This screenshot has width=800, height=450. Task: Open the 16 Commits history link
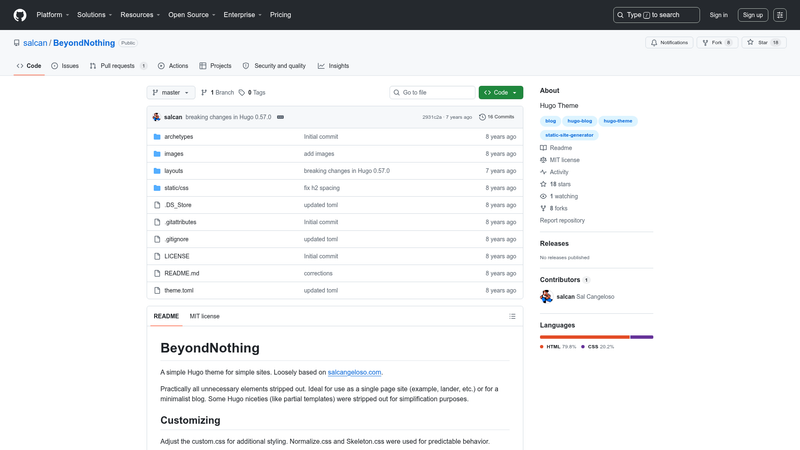(496, 117)
